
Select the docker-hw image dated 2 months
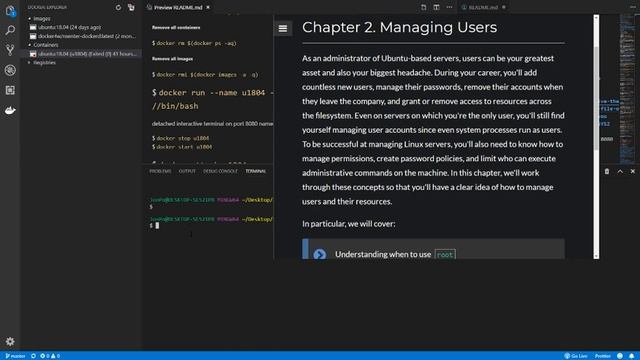[x=83, y=36]
